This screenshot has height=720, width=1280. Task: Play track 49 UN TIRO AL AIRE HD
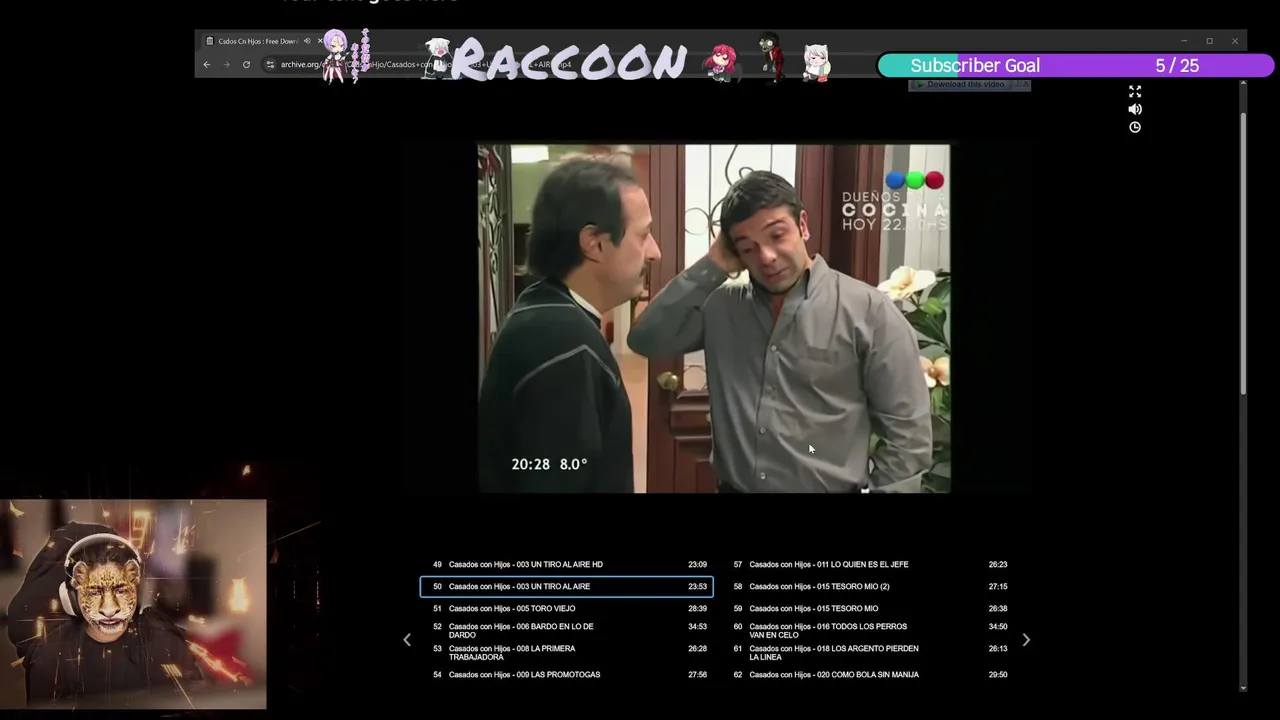pyautogui.click(x=568, y=564)
